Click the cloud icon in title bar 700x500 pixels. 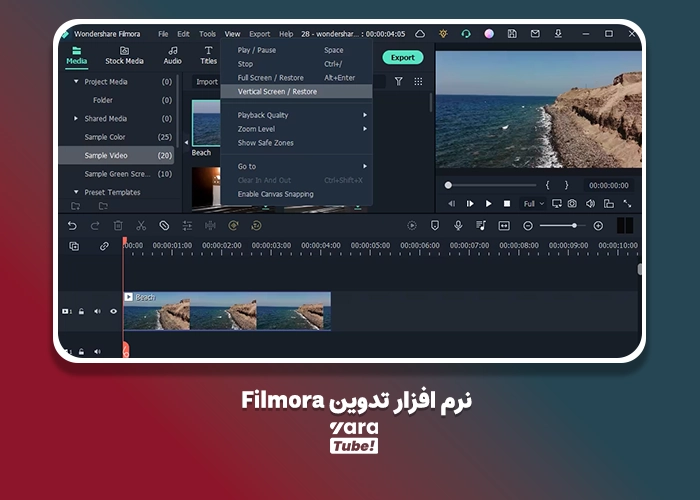[420, 33]
